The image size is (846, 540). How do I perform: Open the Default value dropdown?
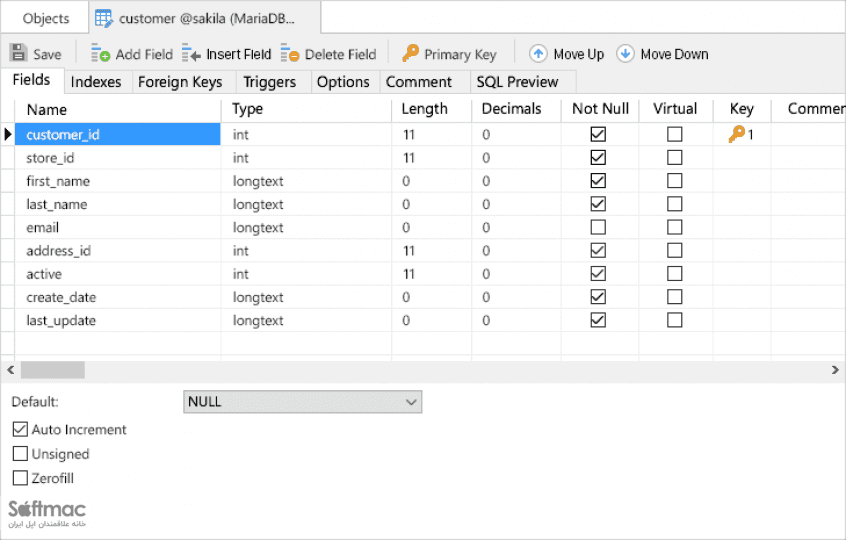pos(303,402)
